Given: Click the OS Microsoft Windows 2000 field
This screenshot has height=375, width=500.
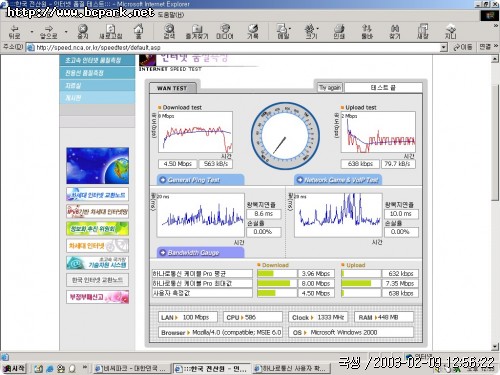Looking at the screenshot, I should pyautogui.click(x=351, y=332).
